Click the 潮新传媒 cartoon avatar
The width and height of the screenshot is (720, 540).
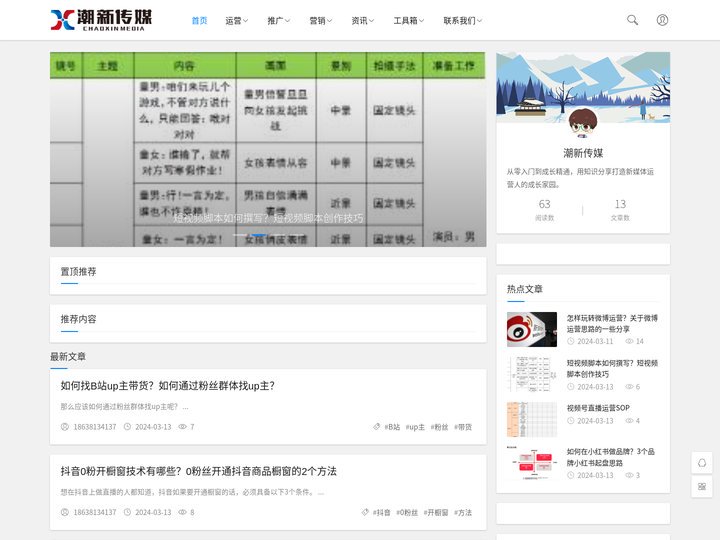point(583,123)
